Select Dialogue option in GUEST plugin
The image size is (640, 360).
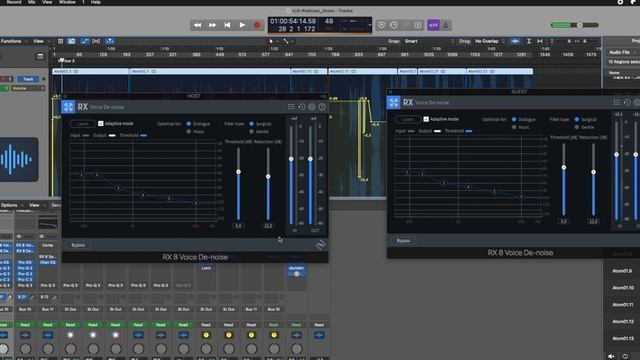point(514,120)
